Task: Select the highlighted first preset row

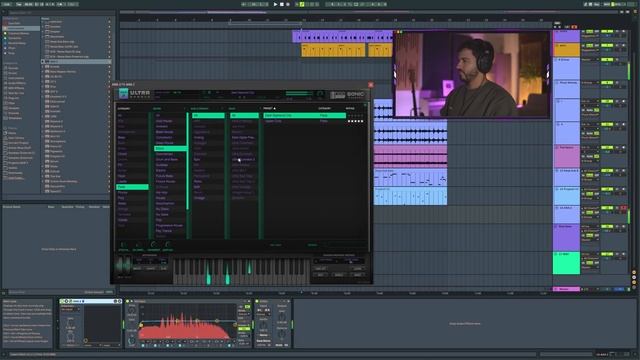Action: click(304, 116)
